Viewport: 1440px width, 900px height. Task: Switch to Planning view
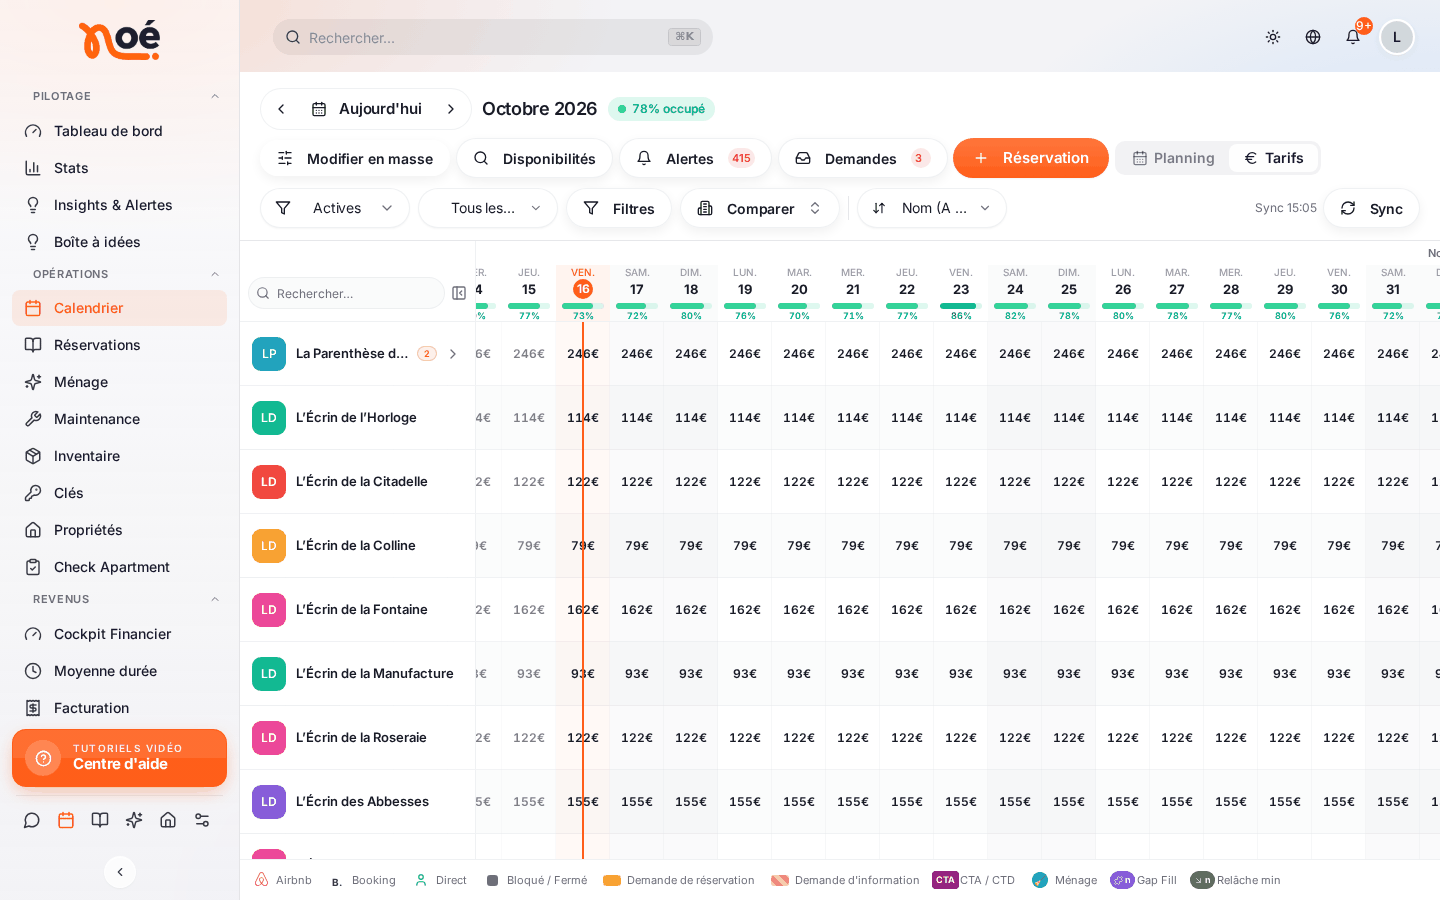pyautogui.click(x=1173, y=158)
